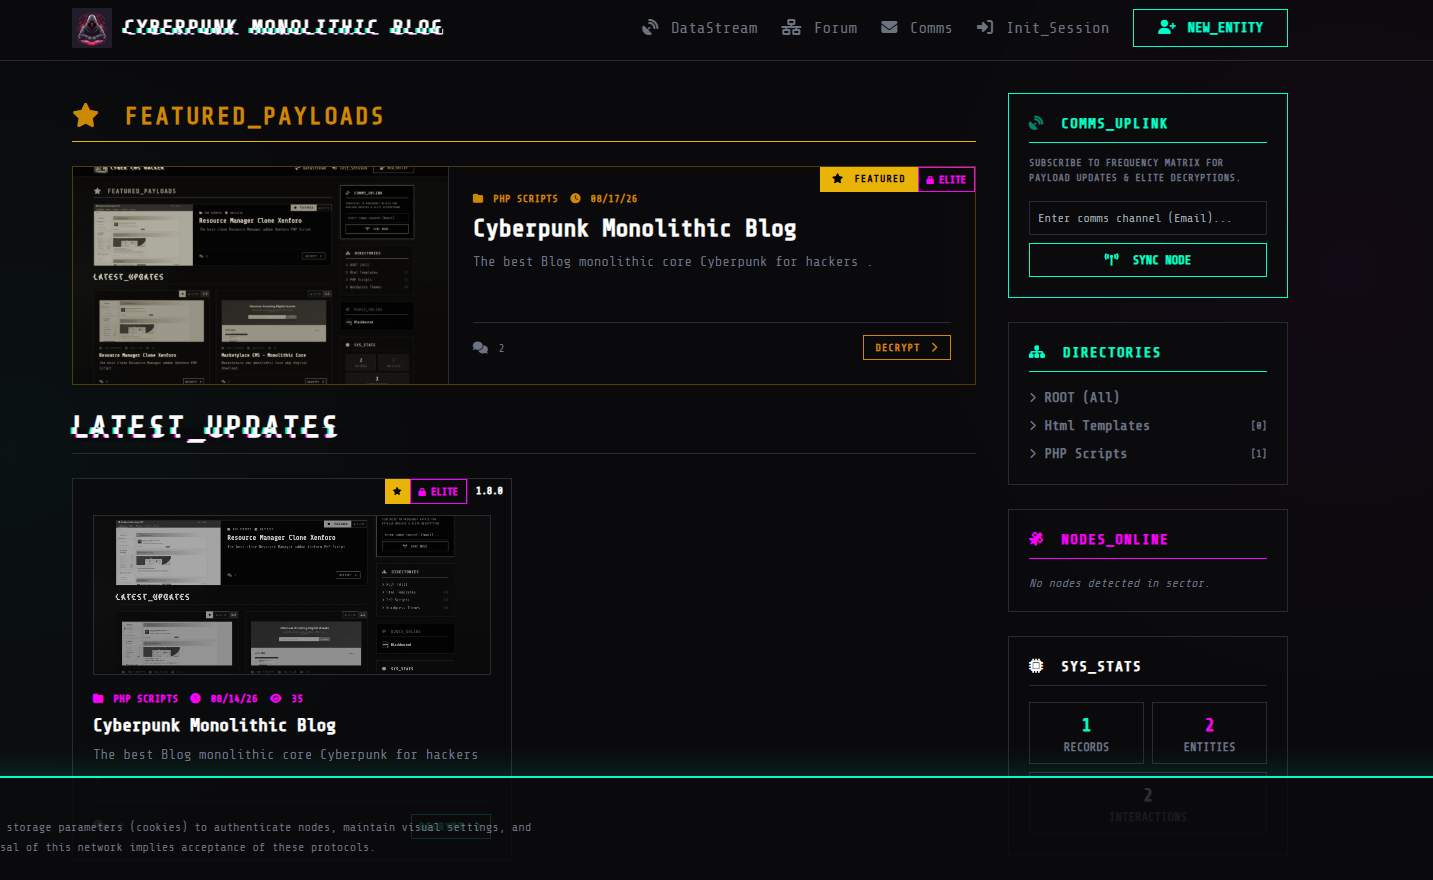The width and height of the screenshot is (1433, 880).
Task: Click the latest card description text
Action: pyautogui.click(x=286, y=755)
